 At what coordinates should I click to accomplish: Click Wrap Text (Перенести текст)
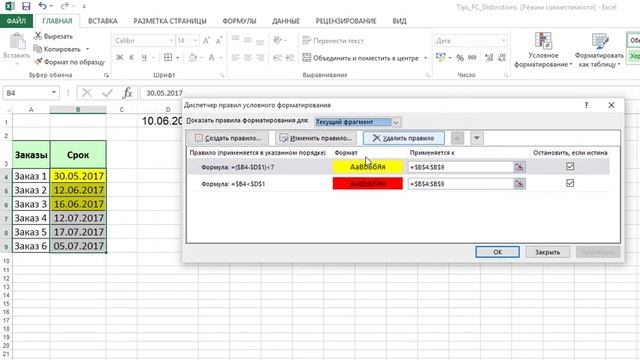(x=333, y=40)
